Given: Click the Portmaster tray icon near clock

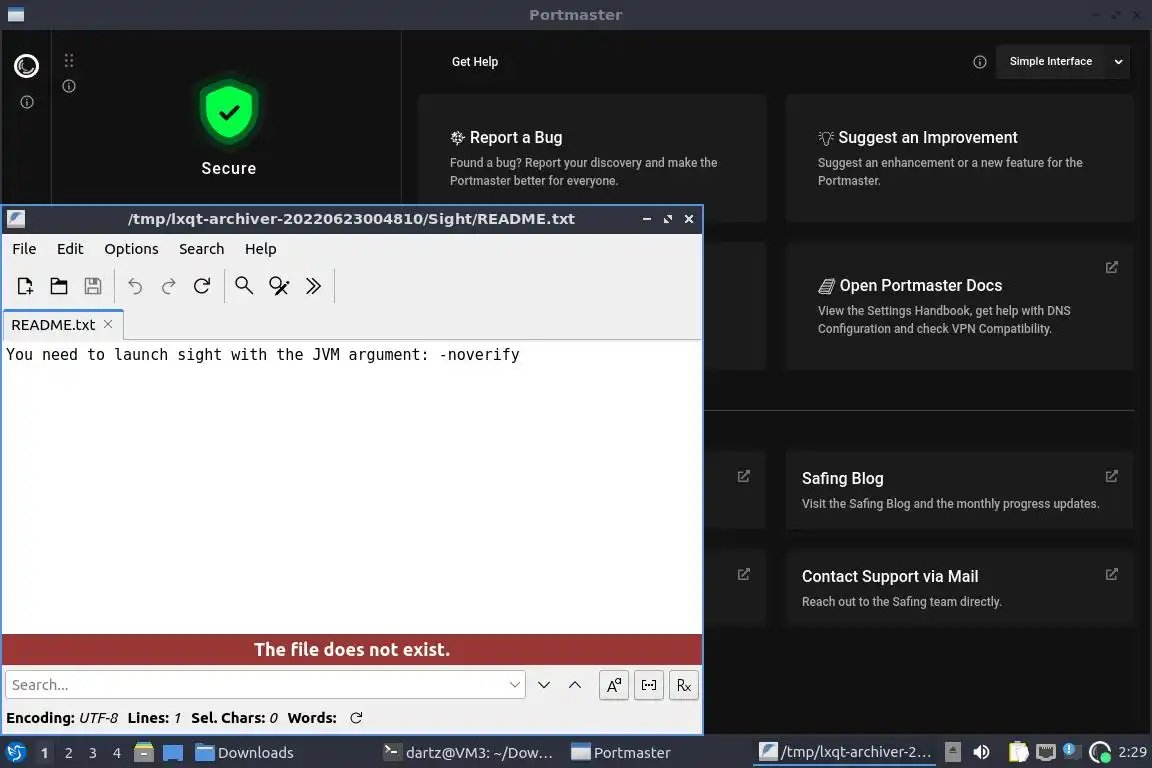Looking at the screenshot, I should tap(1100, 752).
